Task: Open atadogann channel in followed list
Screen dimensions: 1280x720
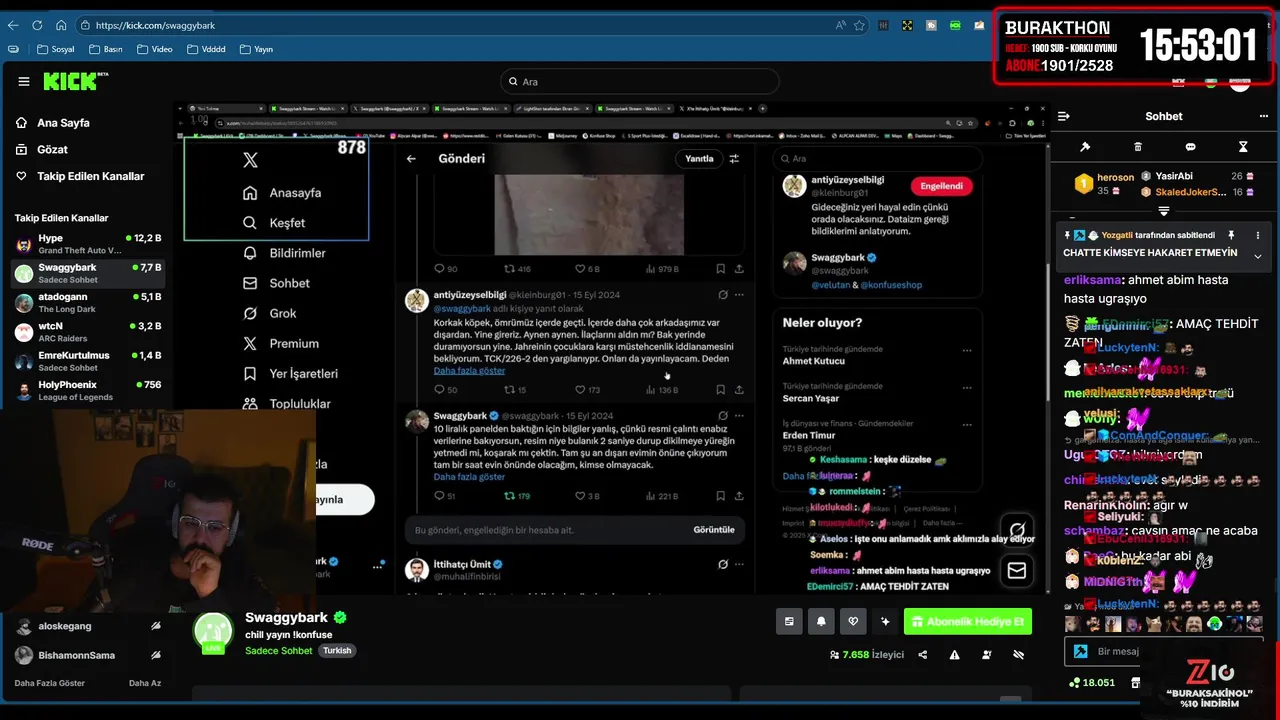Action: point(88,302)
